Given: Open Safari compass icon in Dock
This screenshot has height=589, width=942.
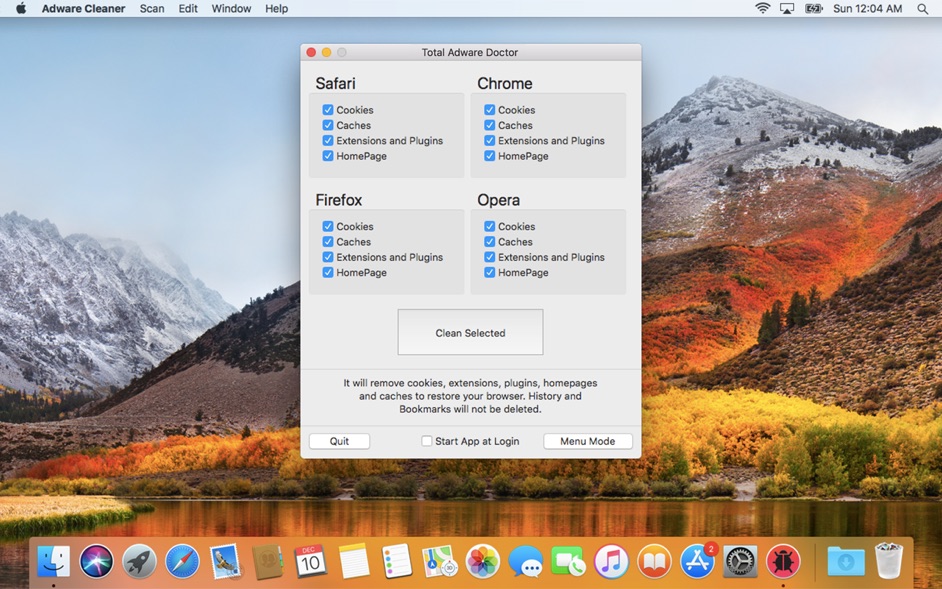Looking at the screenshot, I should 182,561.
